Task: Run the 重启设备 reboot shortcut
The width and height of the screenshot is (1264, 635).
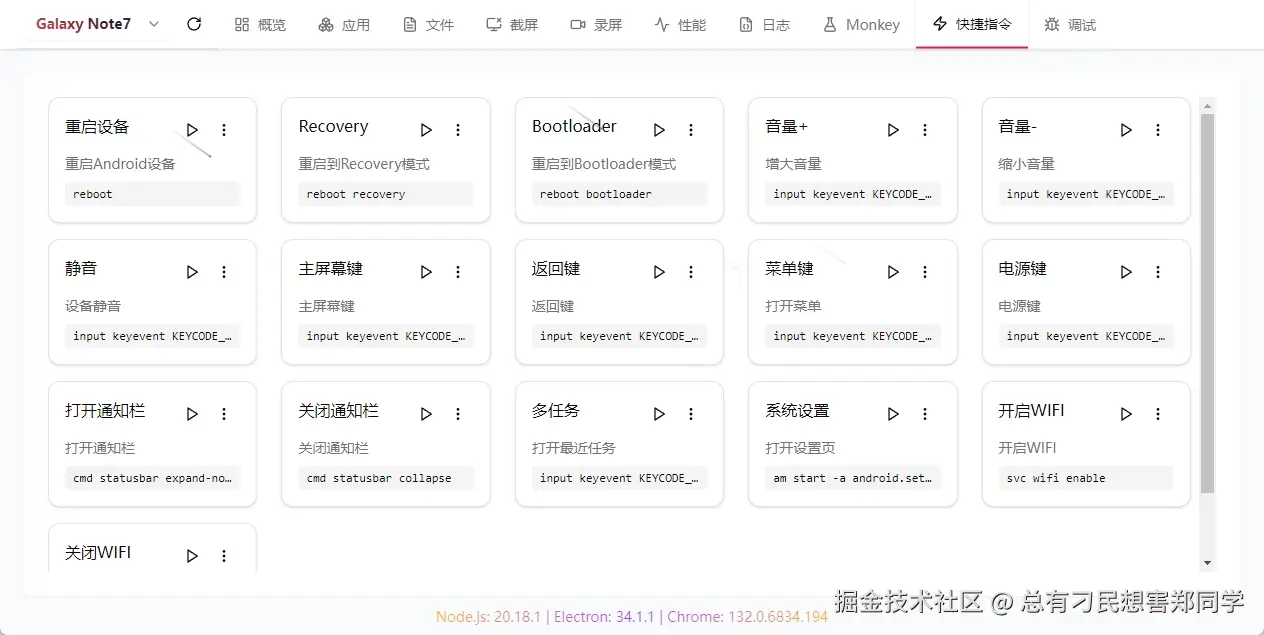Action: [191, 129]
